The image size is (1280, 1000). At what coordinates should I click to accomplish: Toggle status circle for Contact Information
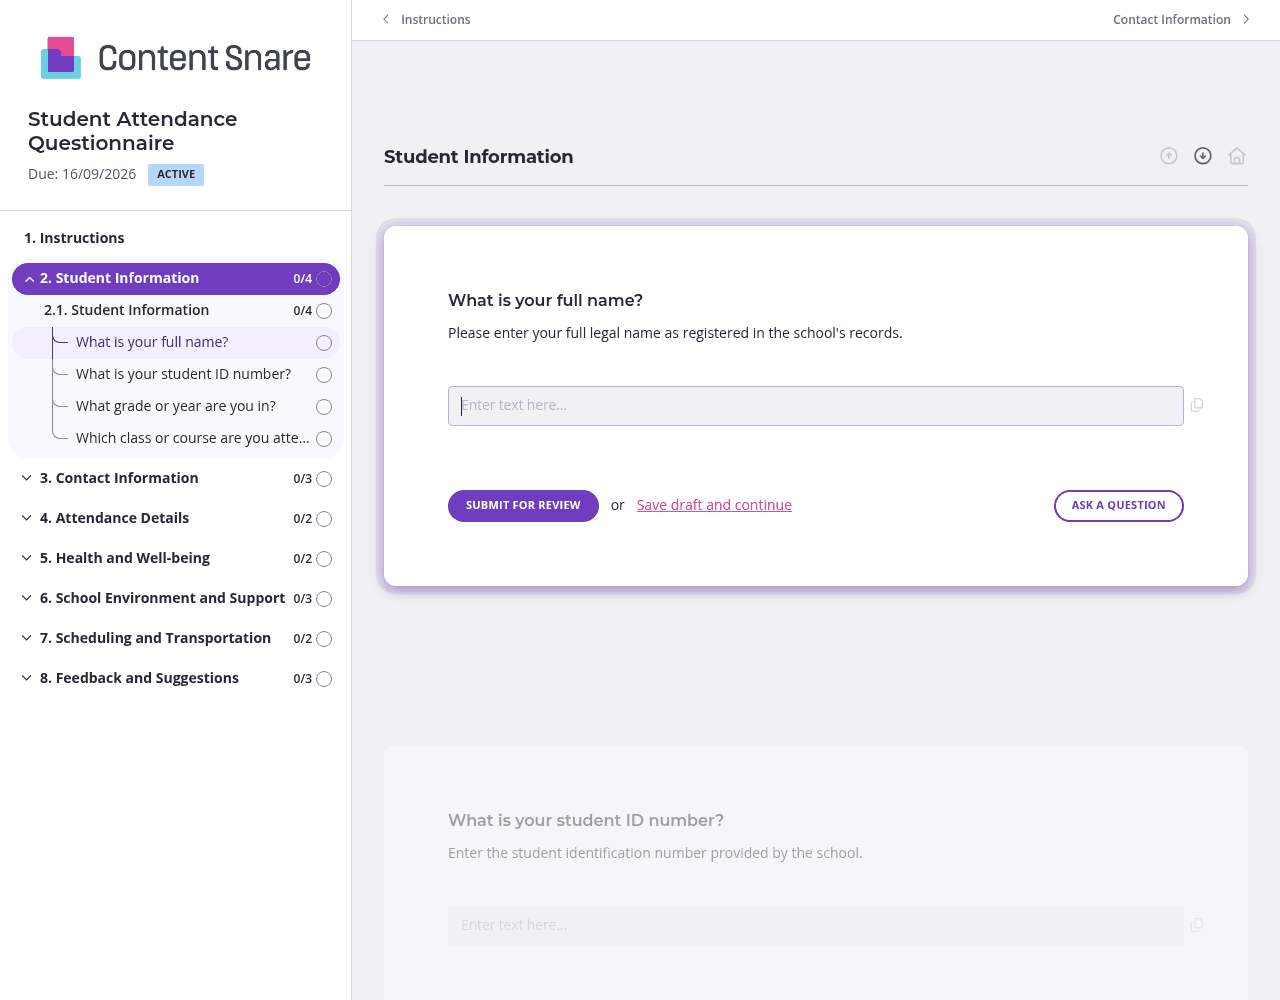324,479
